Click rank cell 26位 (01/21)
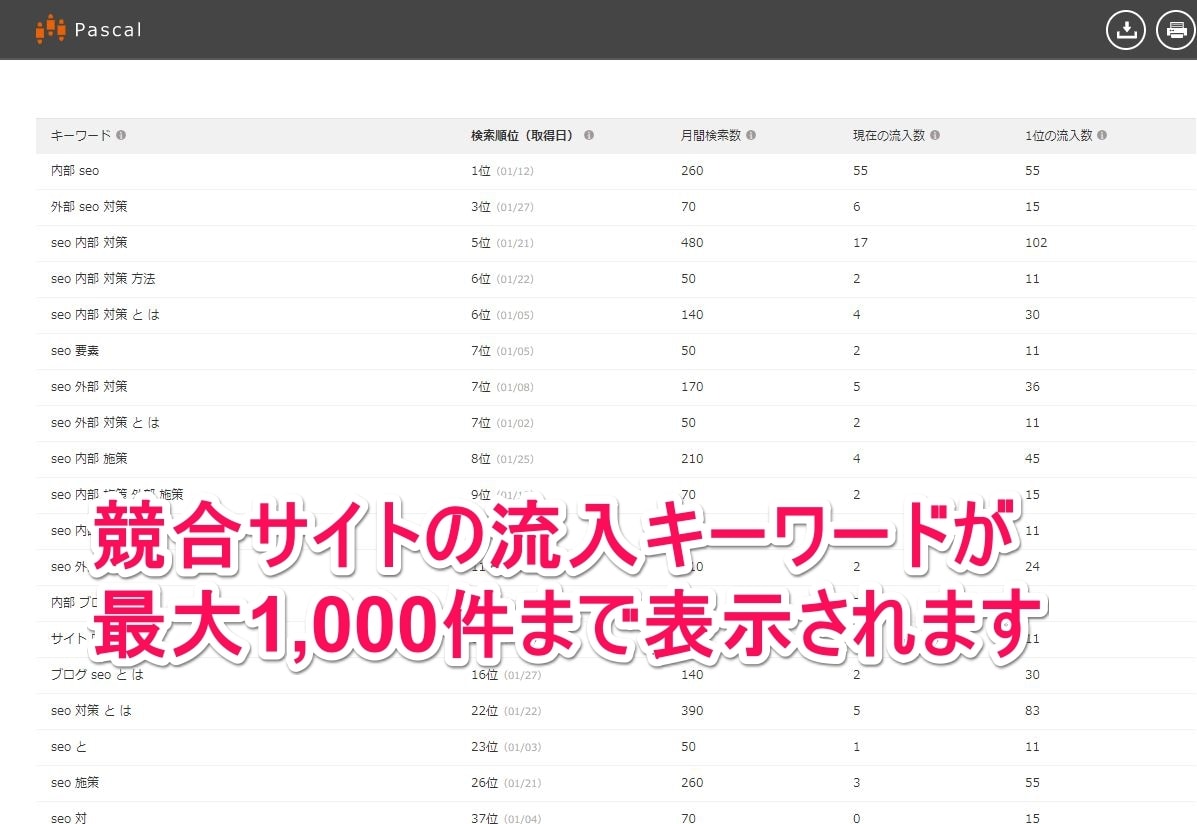This screenshot has height=824, width=1197. [506, 783]
